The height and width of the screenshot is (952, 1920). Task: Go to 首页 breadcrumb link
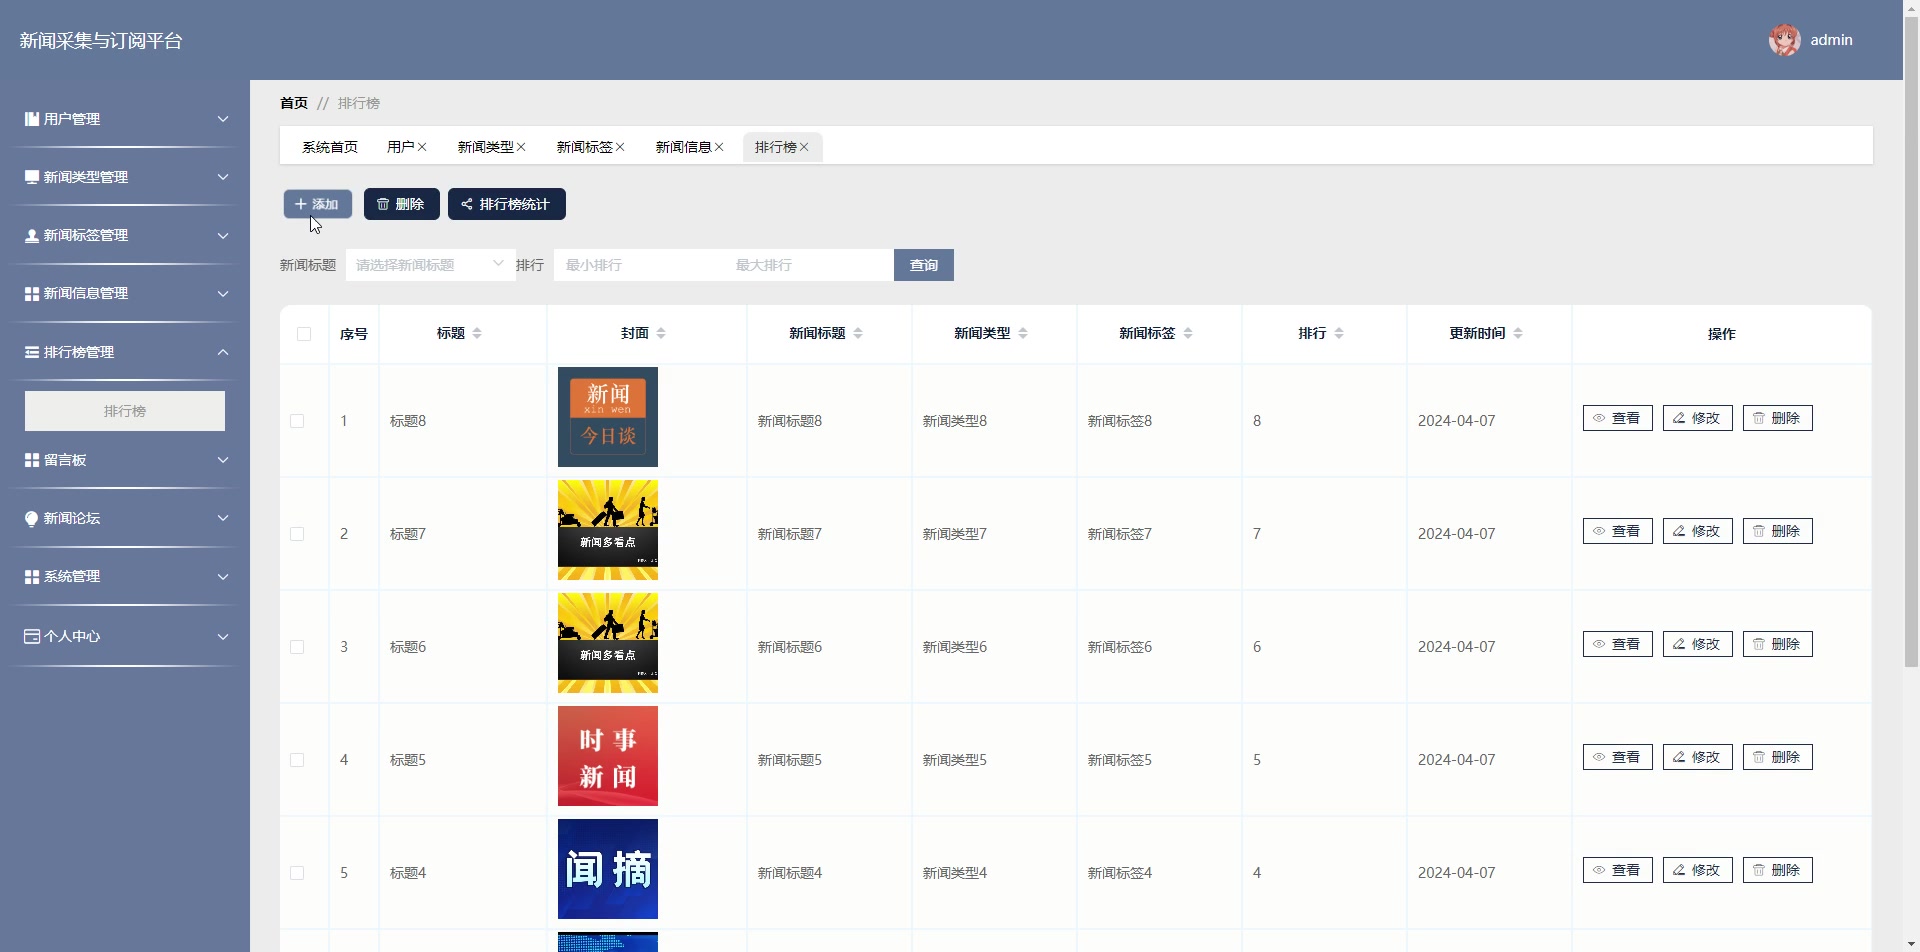point(294,103)
